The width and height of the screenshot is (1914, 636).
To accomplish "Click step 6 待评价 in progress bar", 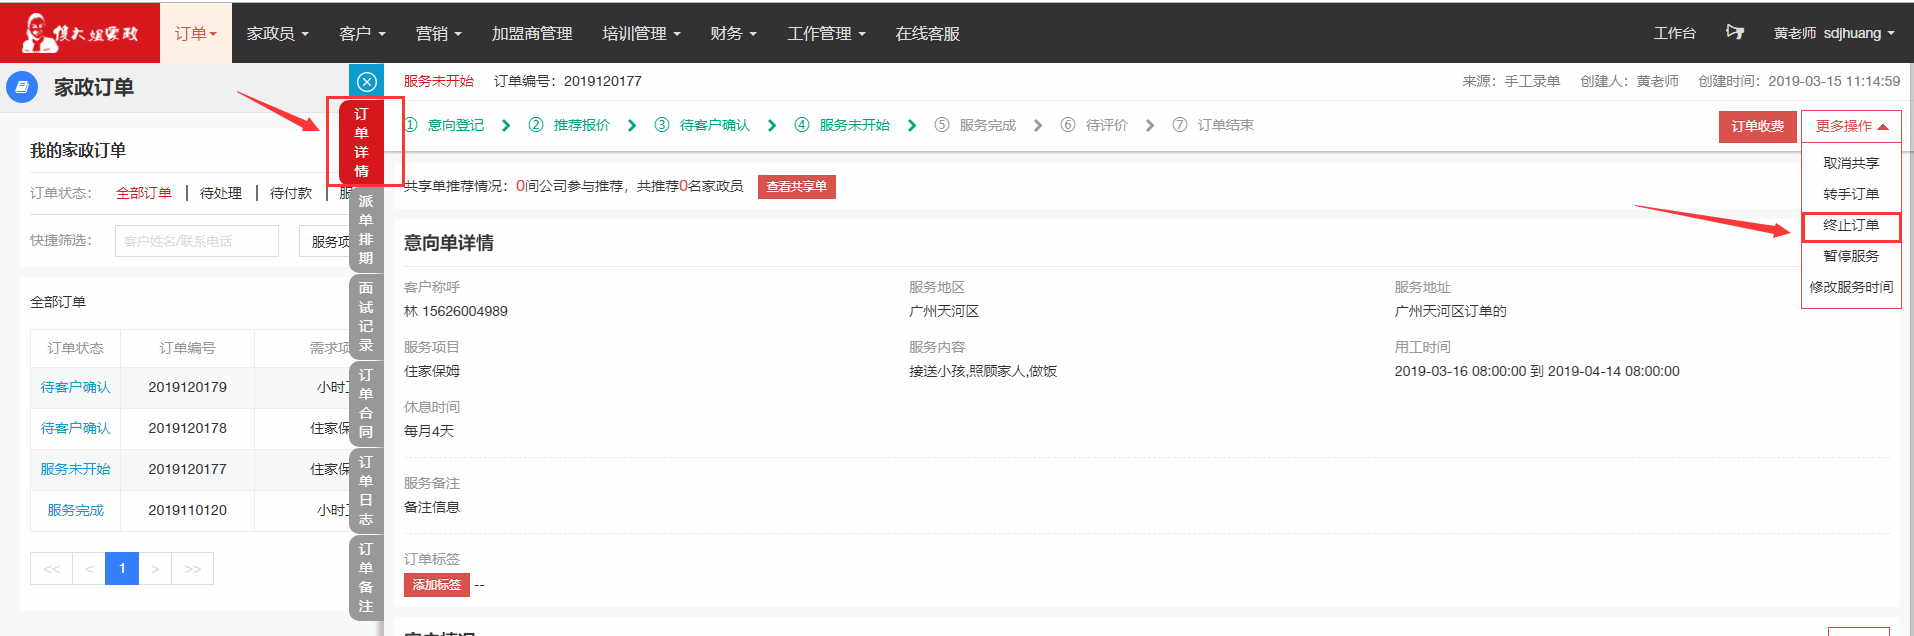I will 1094,125.
